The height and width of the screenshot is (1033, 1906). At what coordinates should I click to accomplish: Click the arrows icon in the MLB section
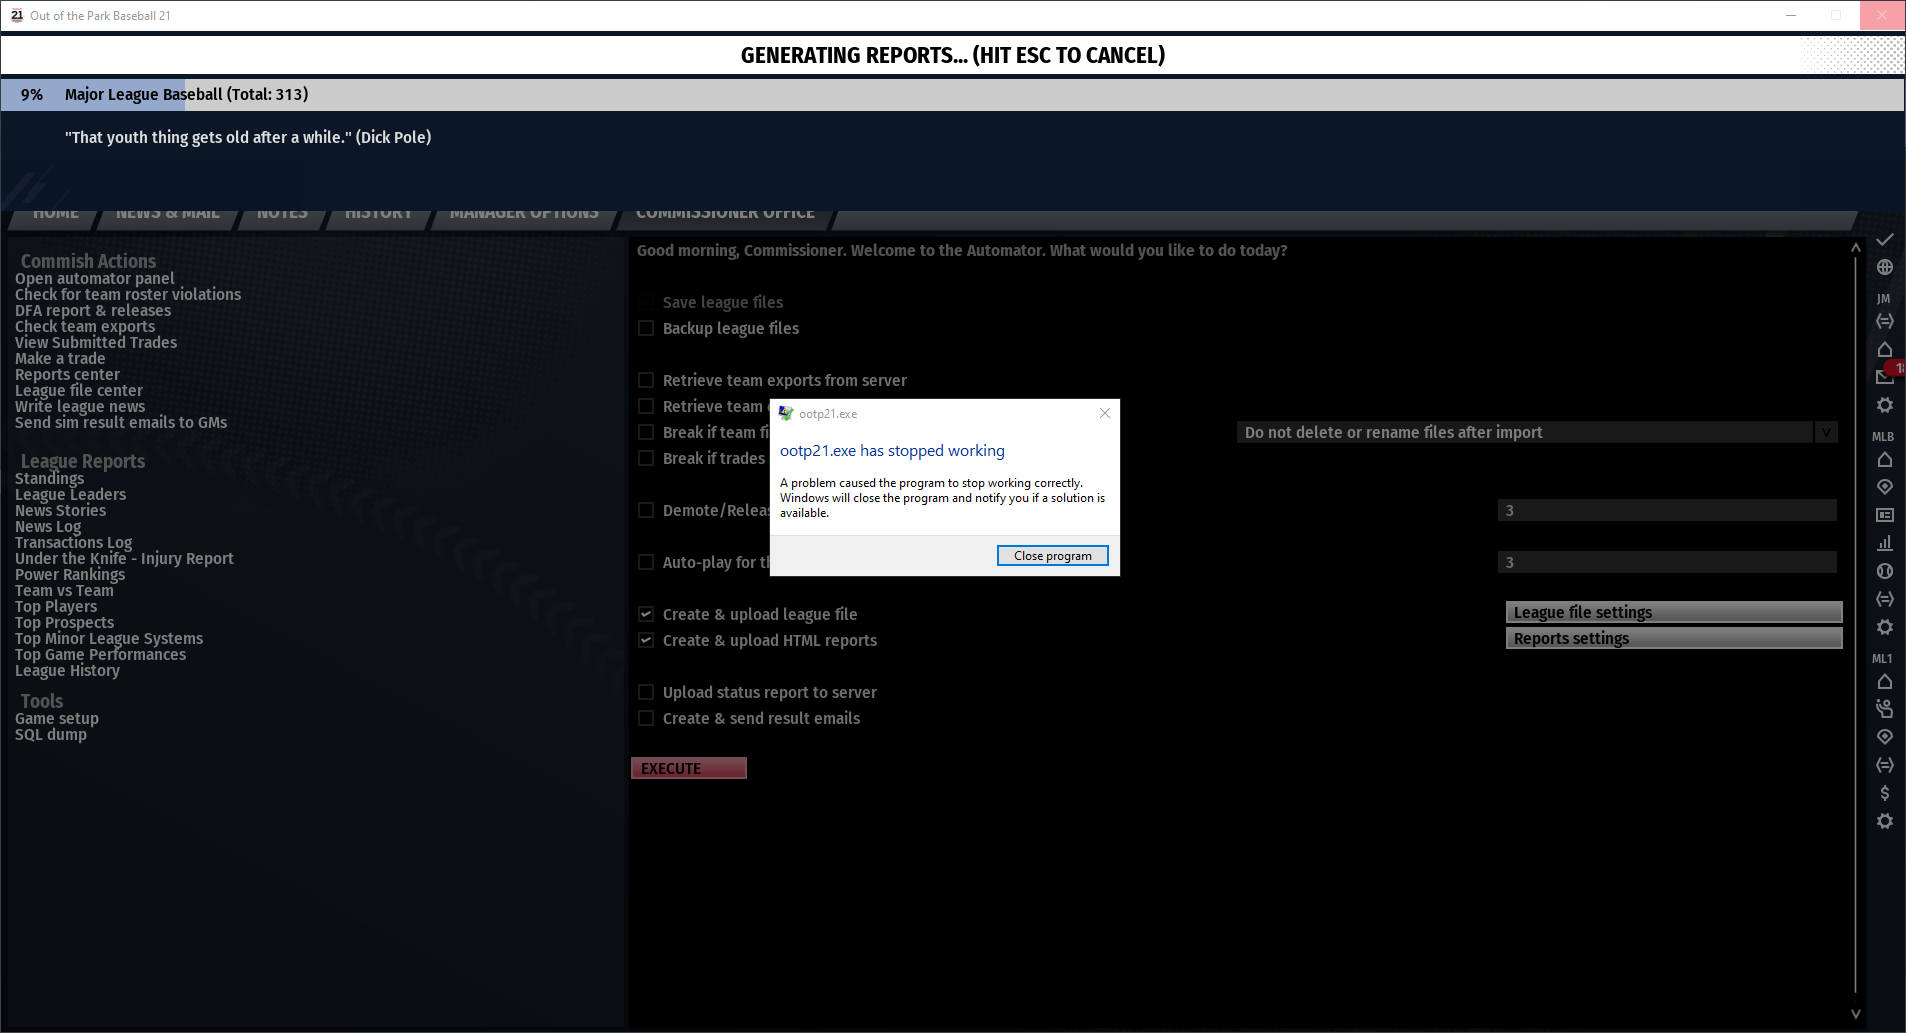coord(1884,599)
